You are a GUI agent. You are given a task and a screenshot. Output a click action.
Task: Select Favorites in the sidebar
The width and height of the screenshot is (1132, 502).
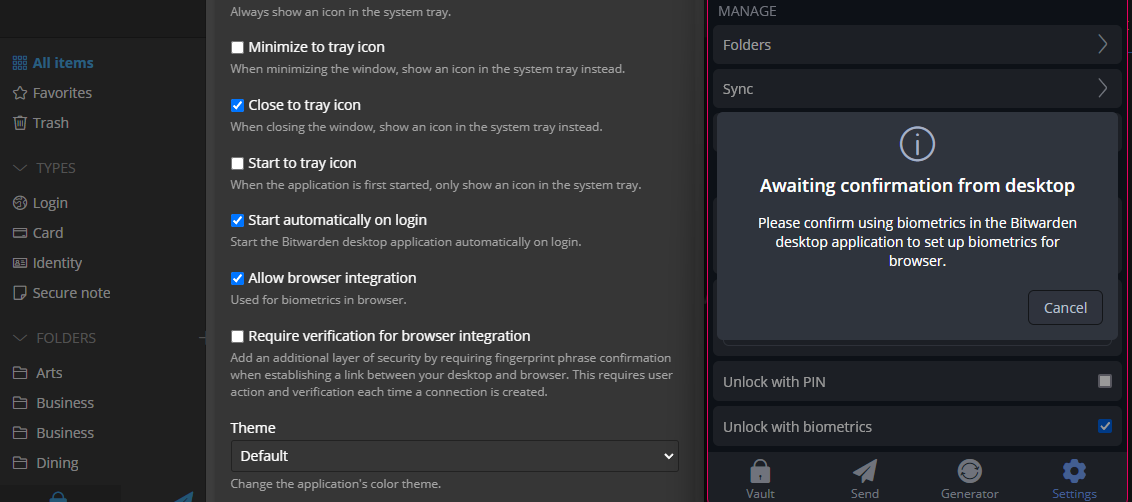62,93
